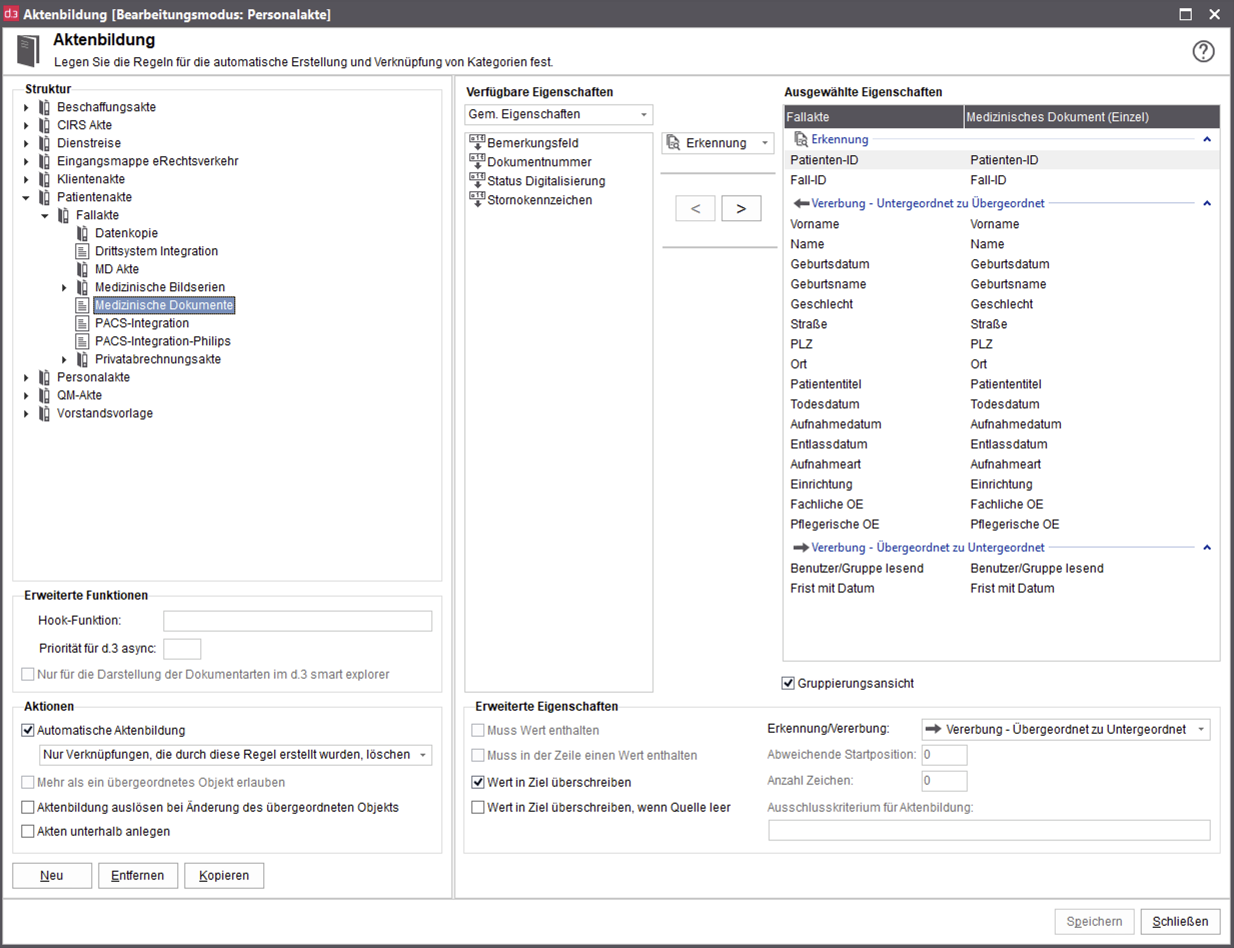Select the Medizinisches Dokument (Einzel) column header
Viewport: 1234px width, 948px height.
click(1060, 116)
